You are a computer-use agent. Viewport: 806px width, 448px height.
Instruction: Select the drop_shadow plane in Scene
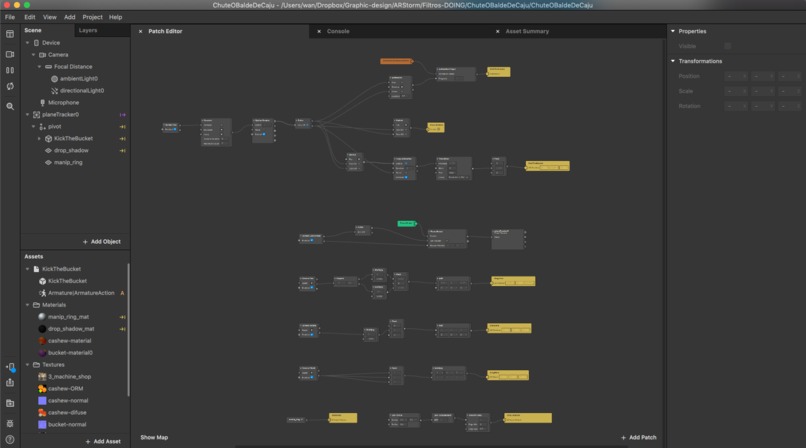click(x=71, y=151)
